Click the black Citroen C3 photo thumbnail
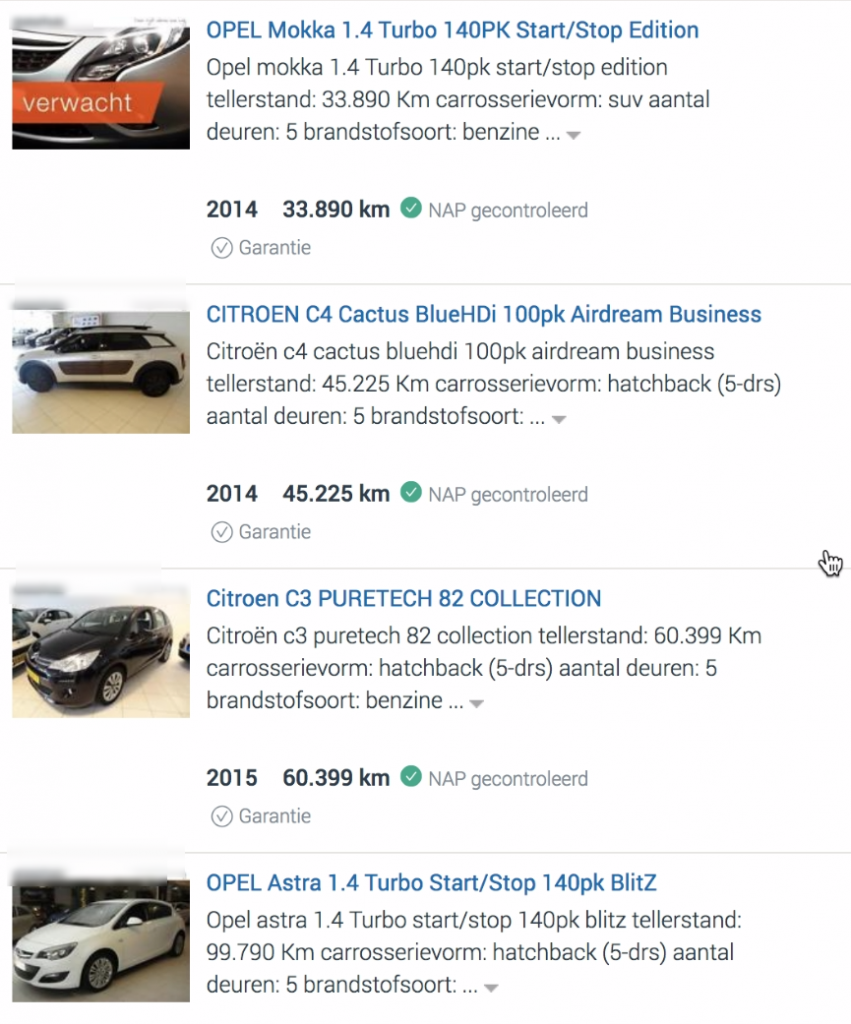The width and height of the screenshot is (851, 1024). 101,655
